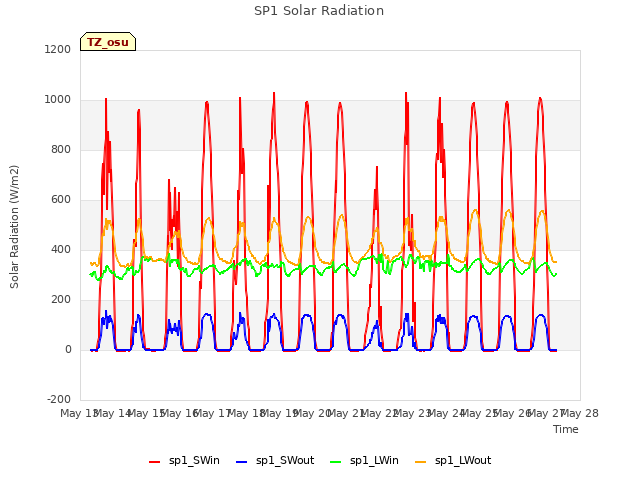
Task: Click the May 20 x-axis tick label
Action: click(x=312, y=413)
